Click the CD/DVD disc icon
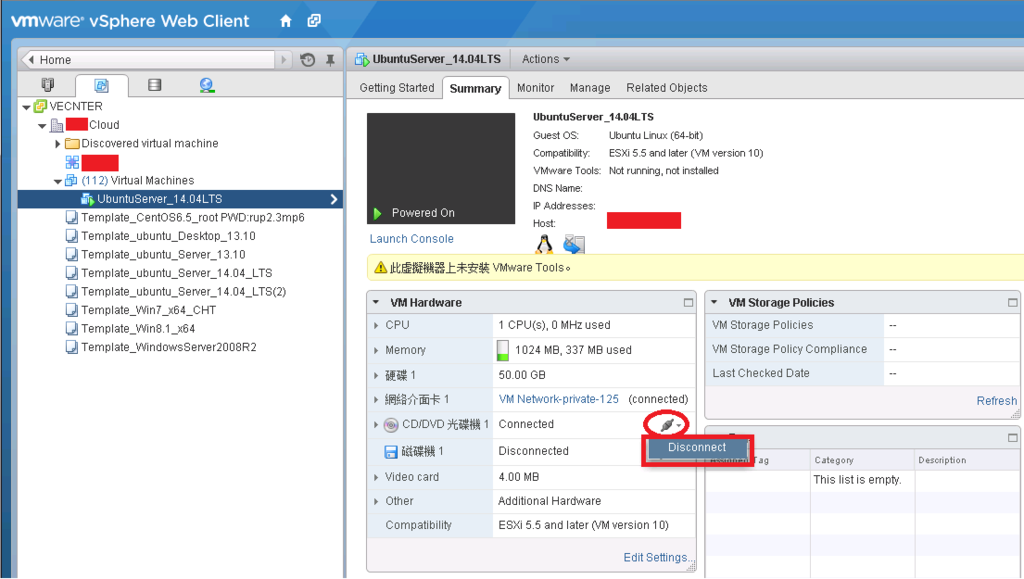The height and width of the screenshot is (579, 1024). pyautogui.click(x=391, y=426)
